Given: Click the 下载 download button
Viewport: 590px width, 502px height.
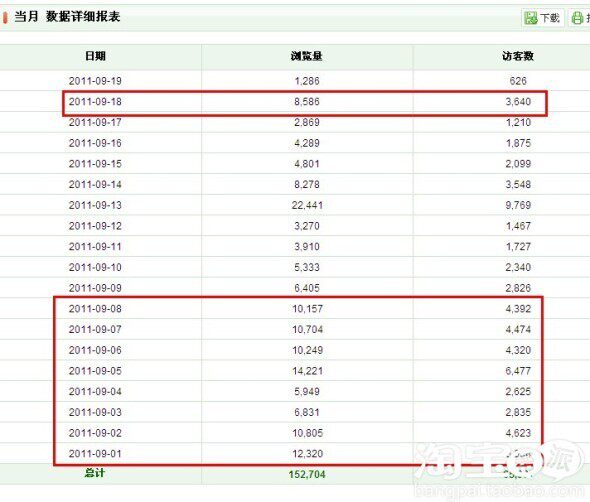Looking at the screenshot, I should pos(543,18).
